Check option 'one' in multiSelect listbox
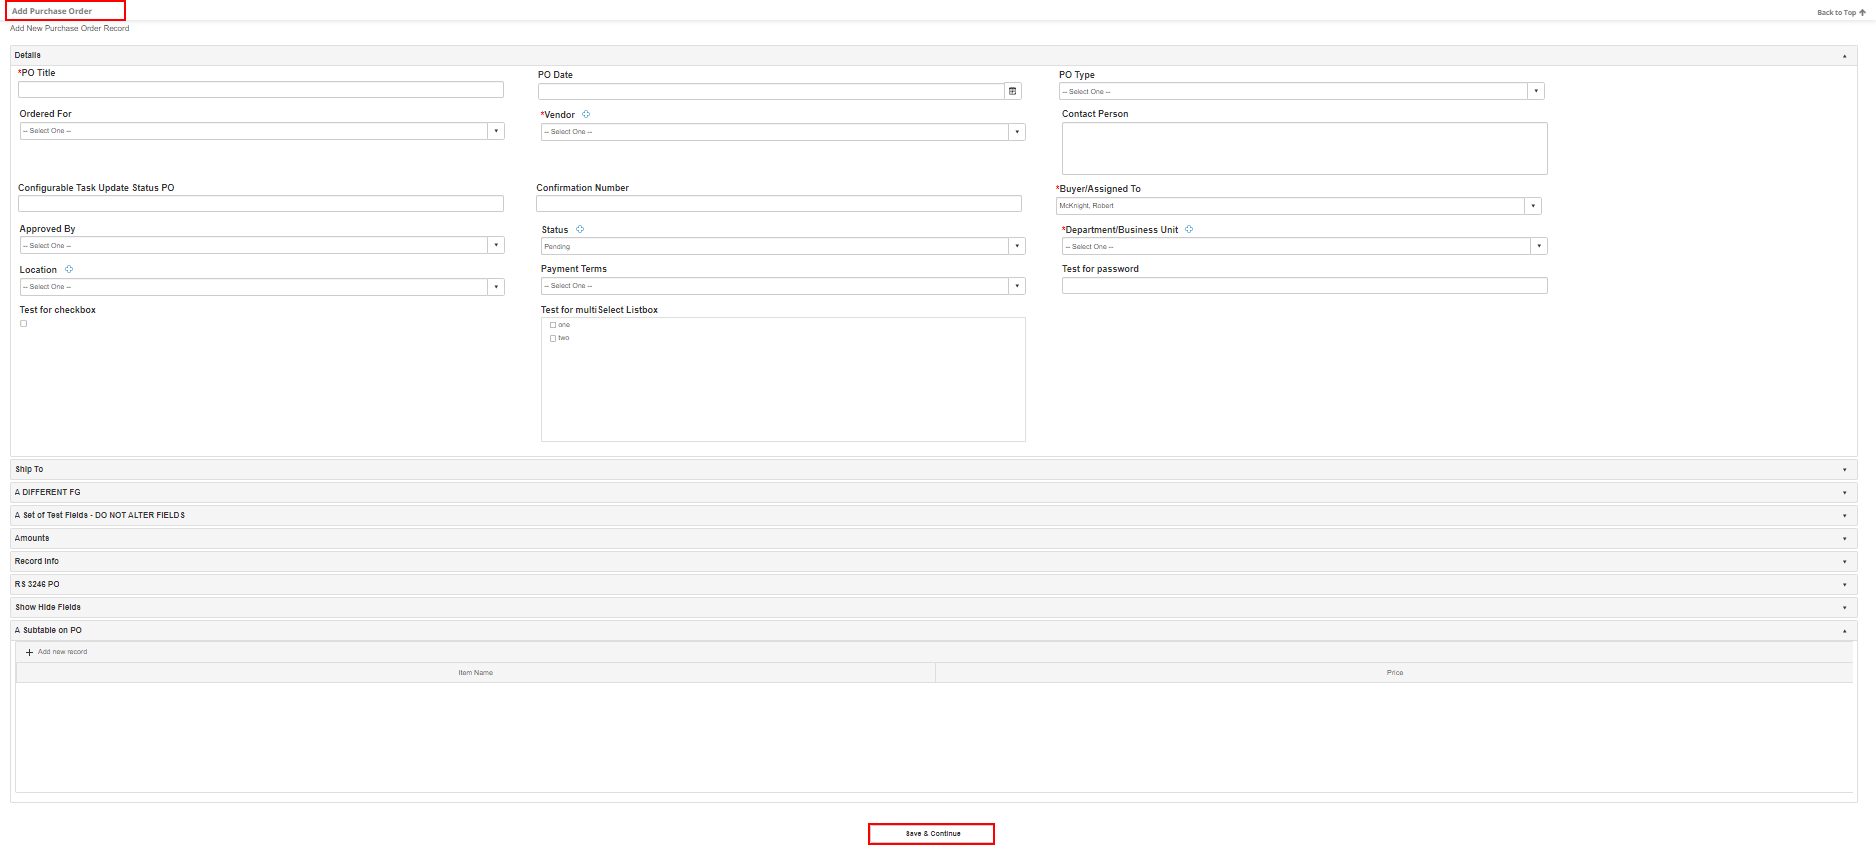Screen dimensions: 1876x861 [x=553, y=325]
